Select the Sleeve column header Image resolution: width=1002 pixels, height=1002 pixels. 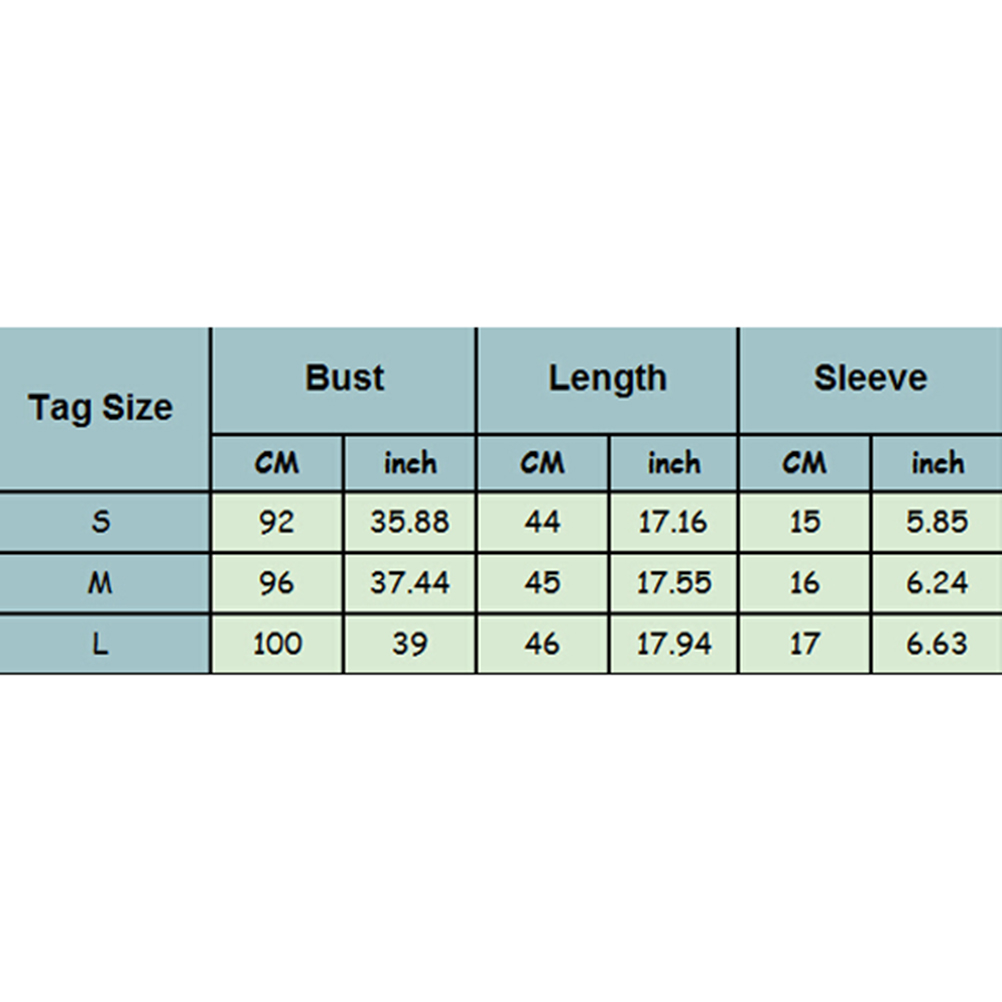point(870,379)
